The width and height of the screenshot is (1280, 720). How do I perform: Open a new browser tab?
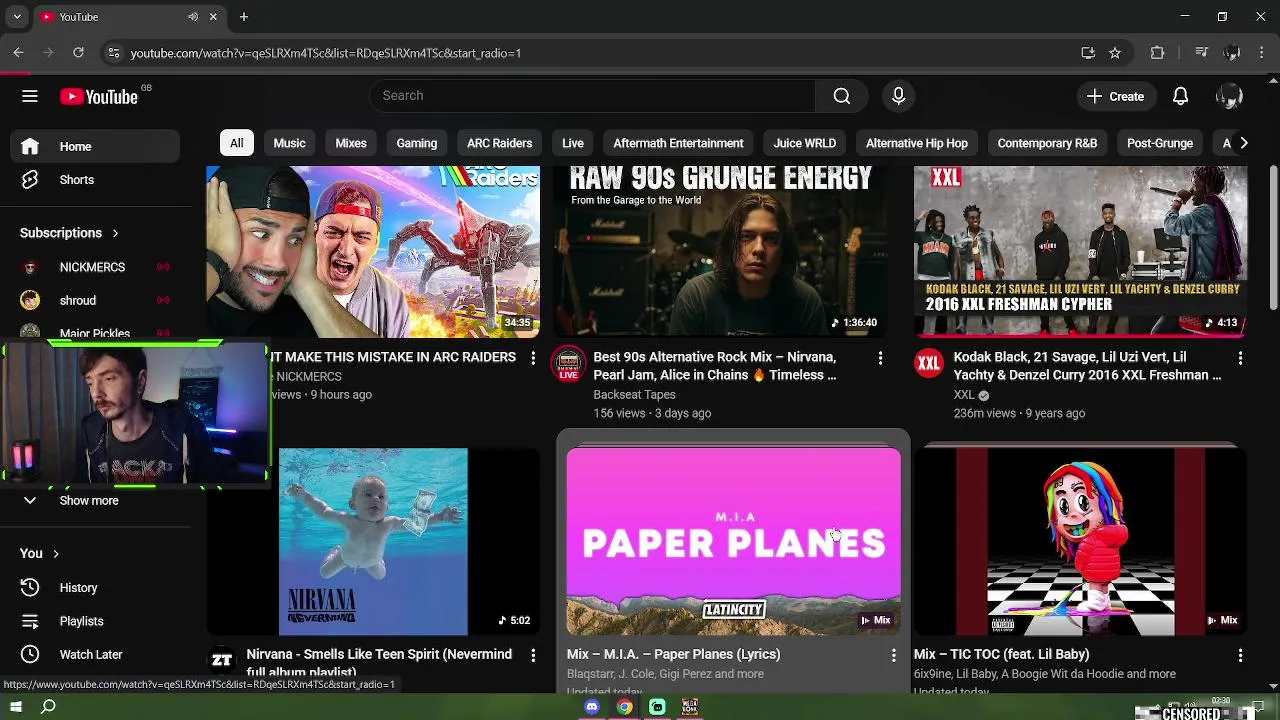243,17
